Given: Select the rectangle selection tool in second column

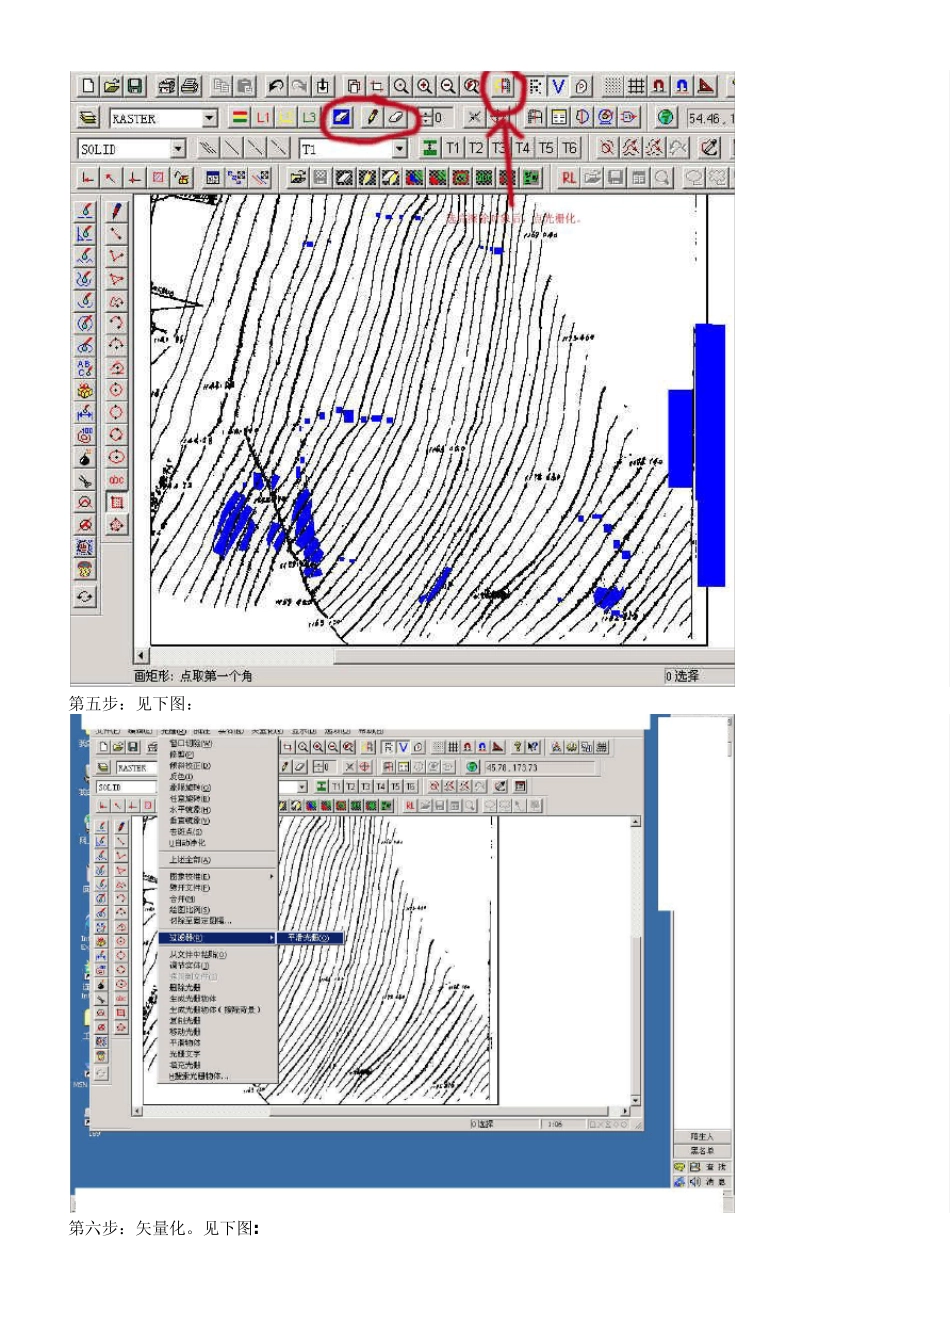Looking at the screenshot, I should click(117, 502).
